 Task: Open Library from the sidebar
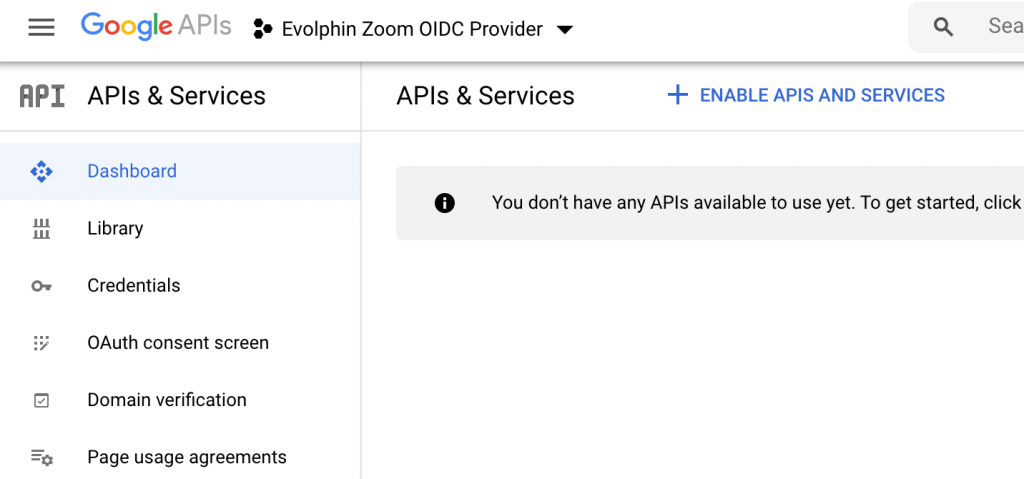(x=180, y=229)
